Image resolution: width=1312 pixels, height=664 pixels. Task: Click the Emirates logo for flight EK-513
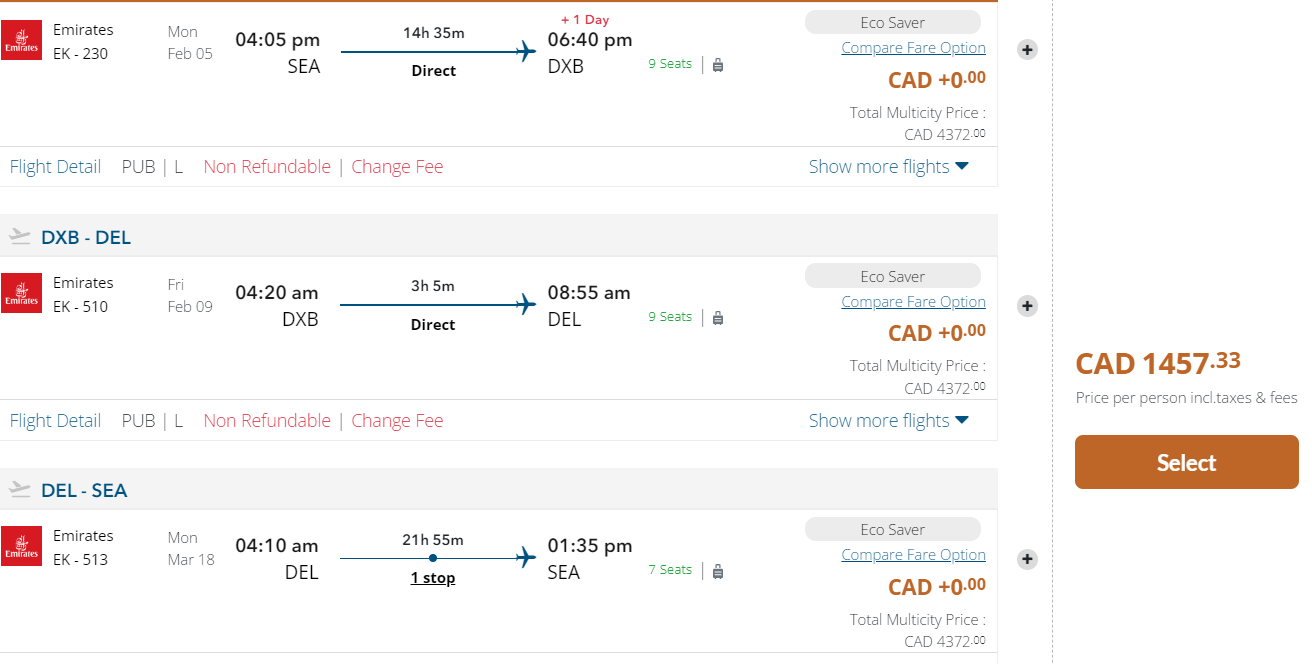pyautogui.click(x=21, y=546)
